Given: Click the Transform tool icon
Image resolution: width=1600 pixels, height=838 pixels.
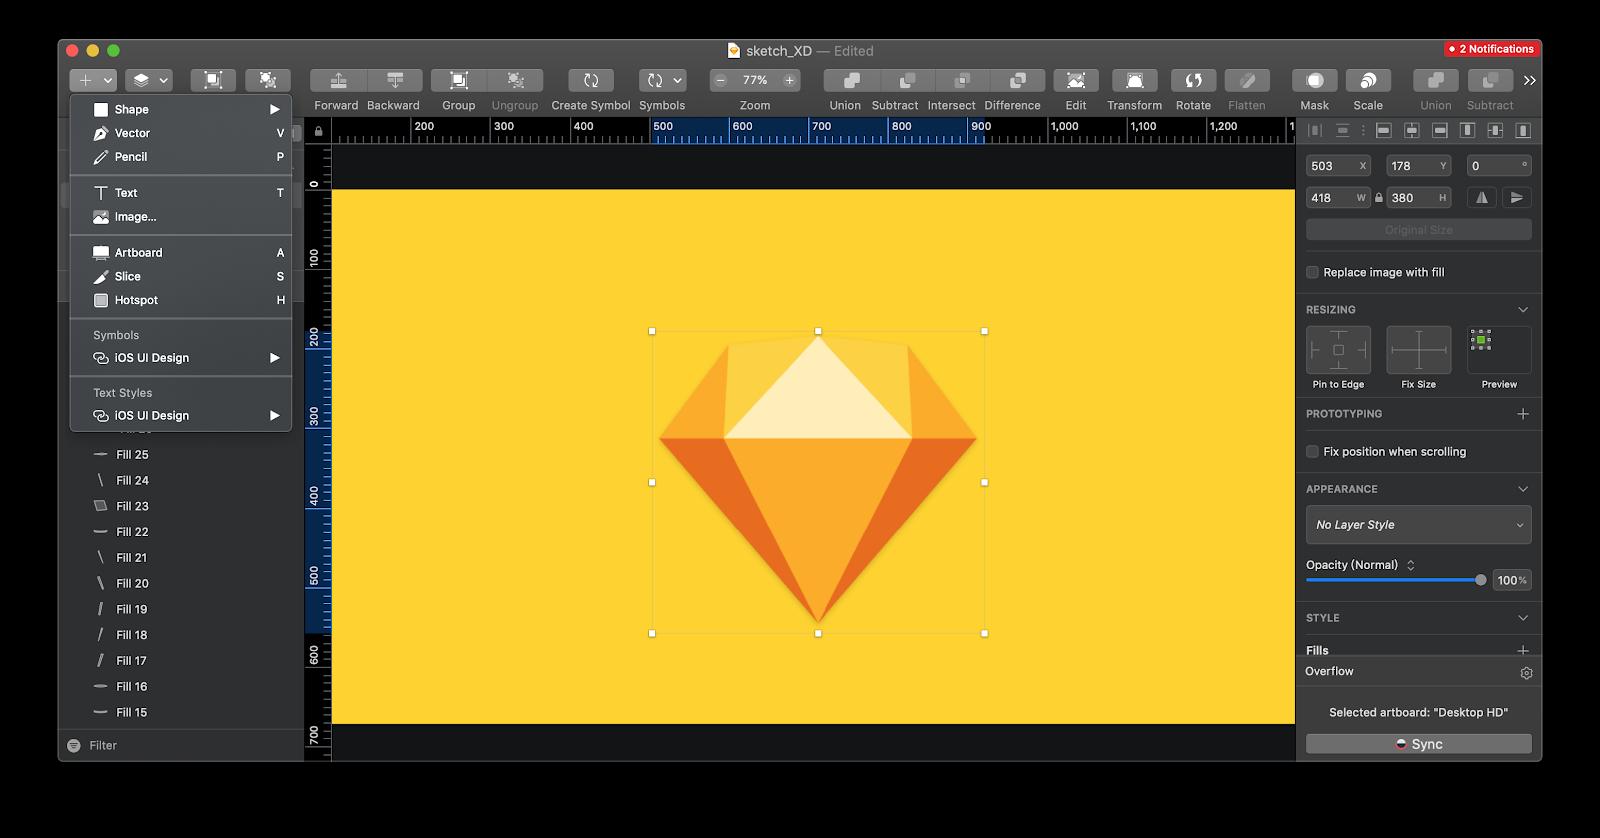Looking at the screenshot, I should [x=1135, y=80].
